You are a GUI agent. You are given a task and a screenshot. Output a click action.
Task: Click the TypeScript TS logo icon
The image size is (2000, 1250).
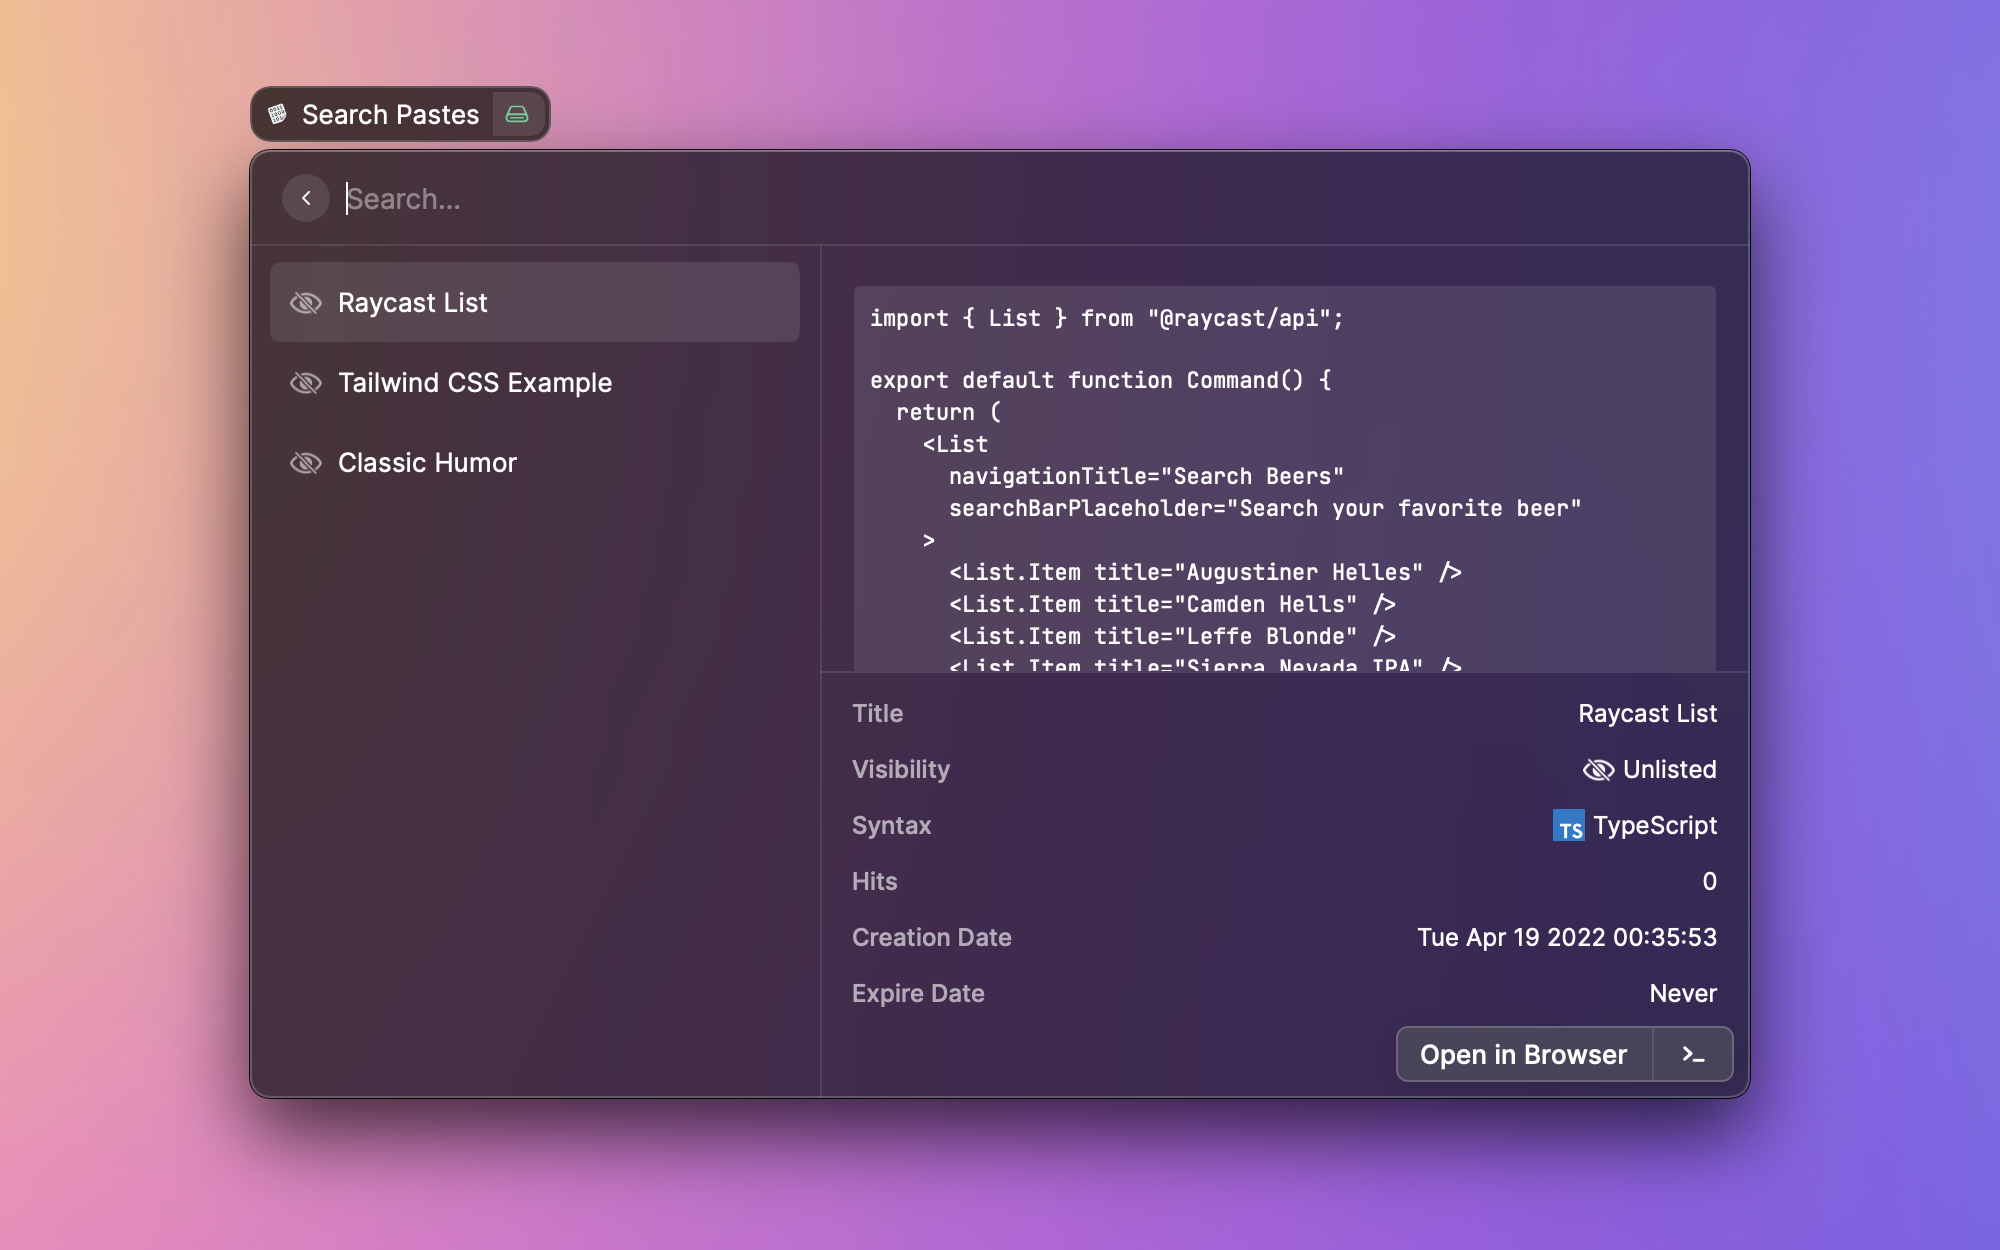[x=1568, y=826]
